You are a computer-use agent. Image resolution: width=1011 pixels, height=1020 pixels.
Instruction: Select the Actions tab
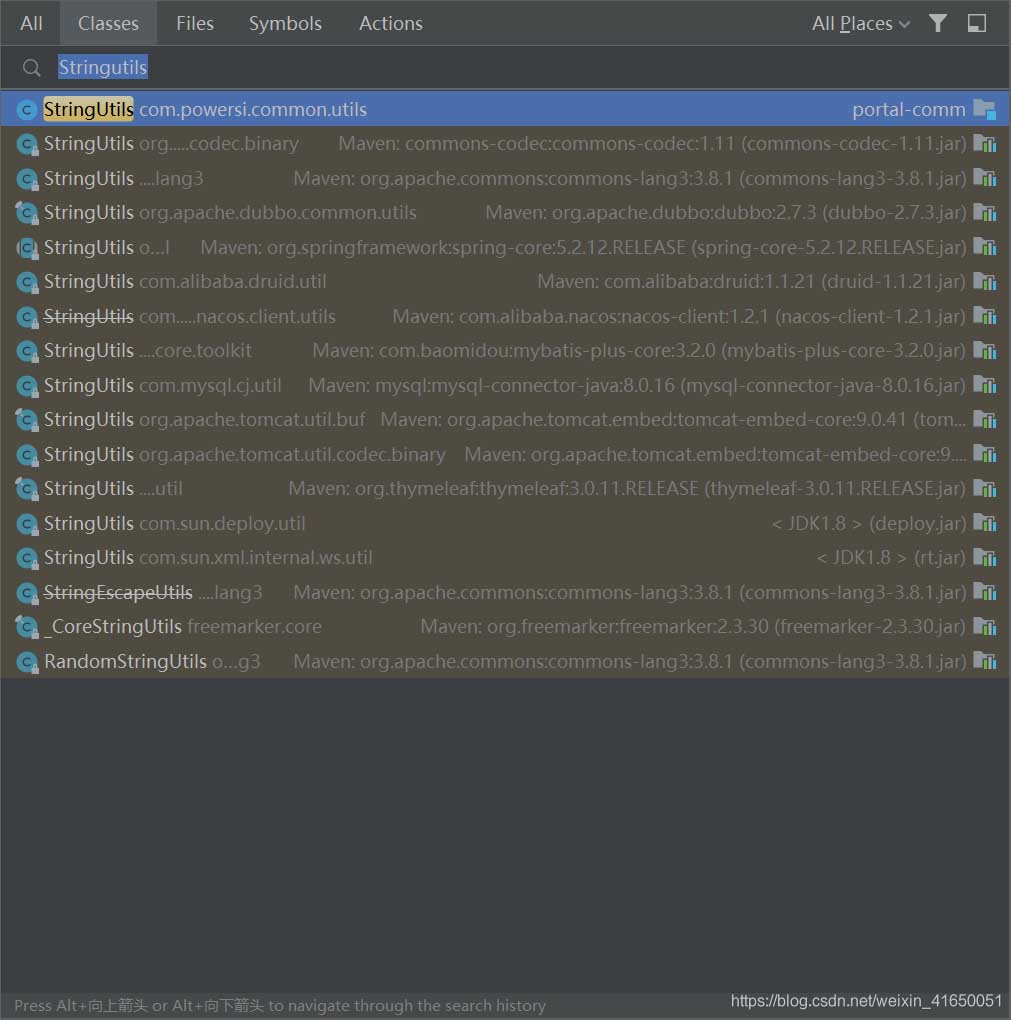point(391,23)
